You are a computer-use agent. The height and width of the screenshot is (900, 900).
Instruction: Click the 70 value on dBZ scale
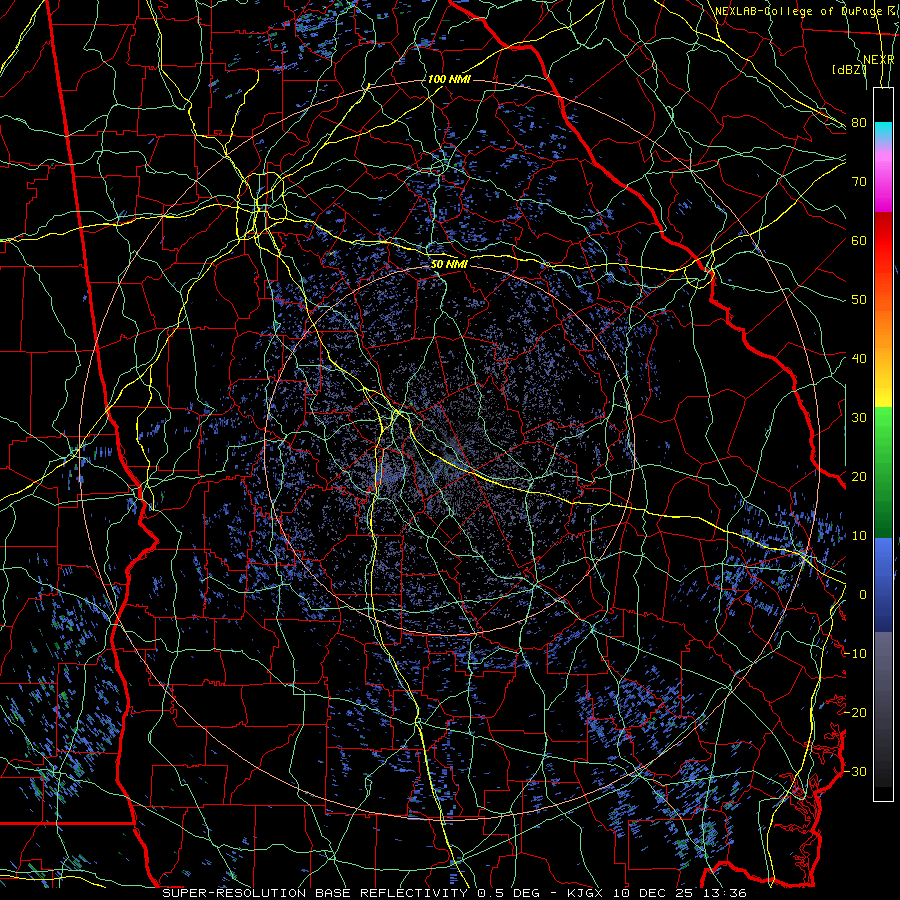(x=859, y=182)
